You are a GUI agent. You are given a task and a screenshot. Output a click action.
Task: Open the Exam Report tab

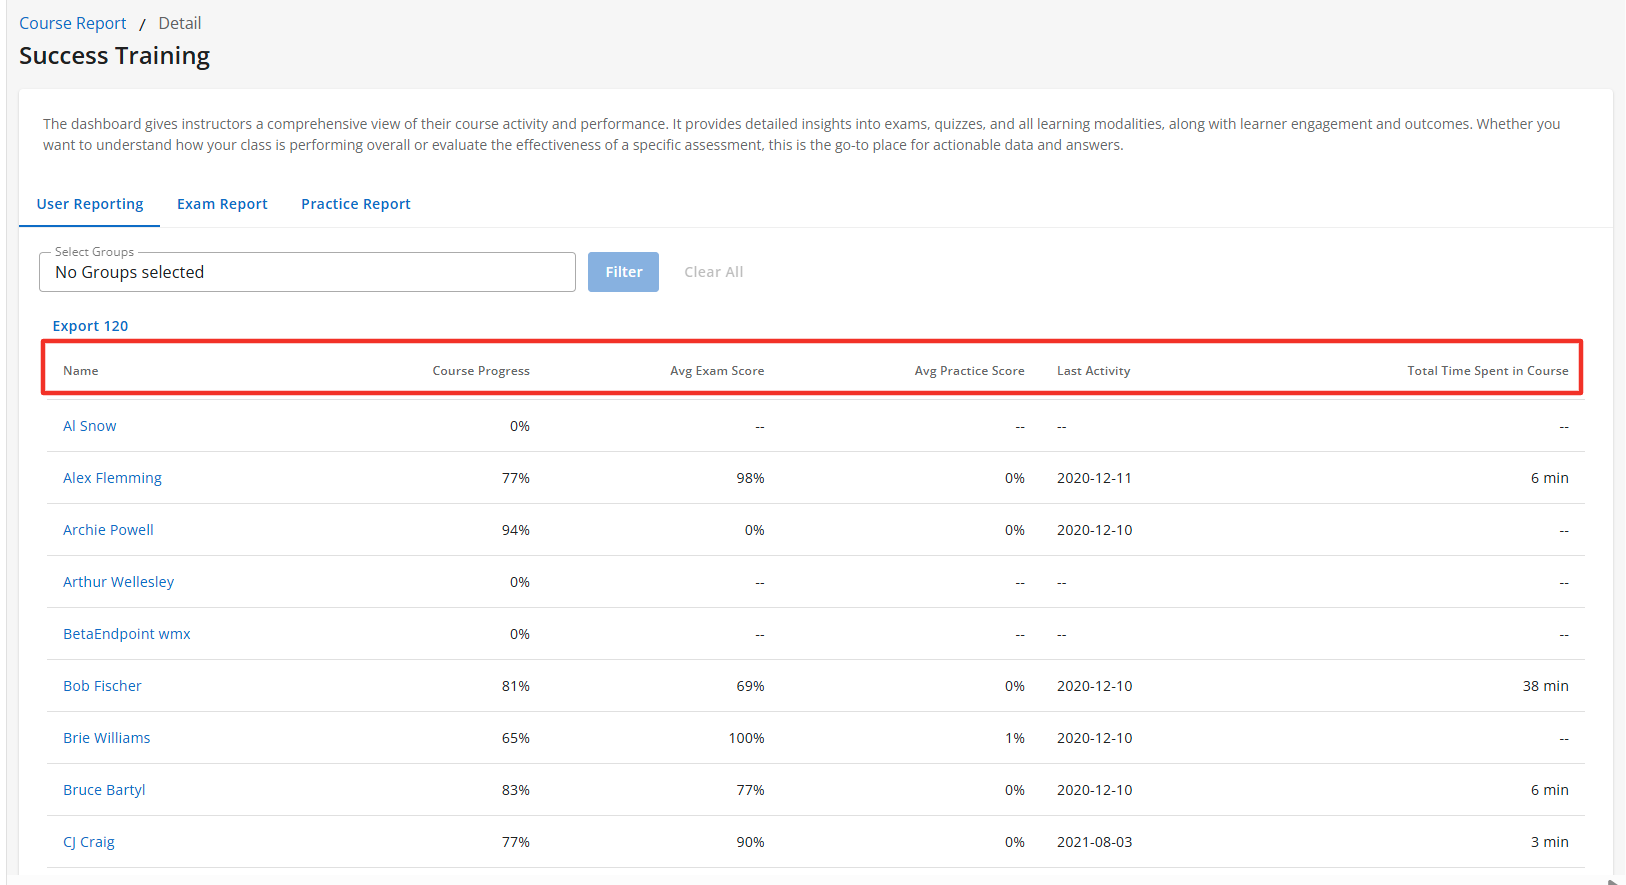(222, 204)
